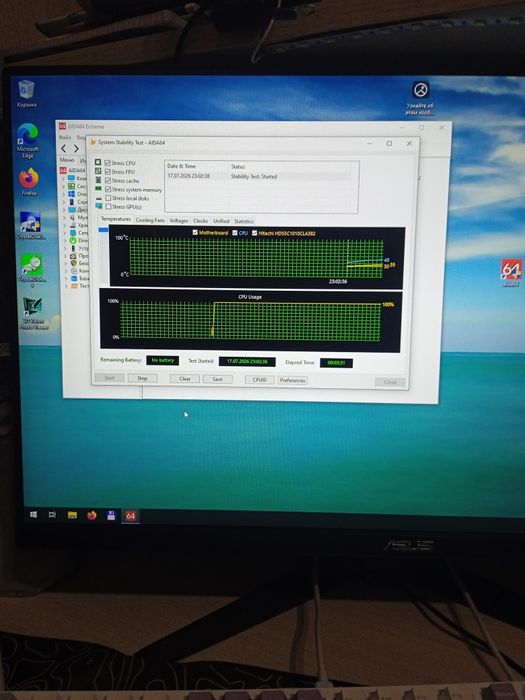525x700 pixels.
Task: Click the FPU icon beside Stress FPU
Action: 98,171
